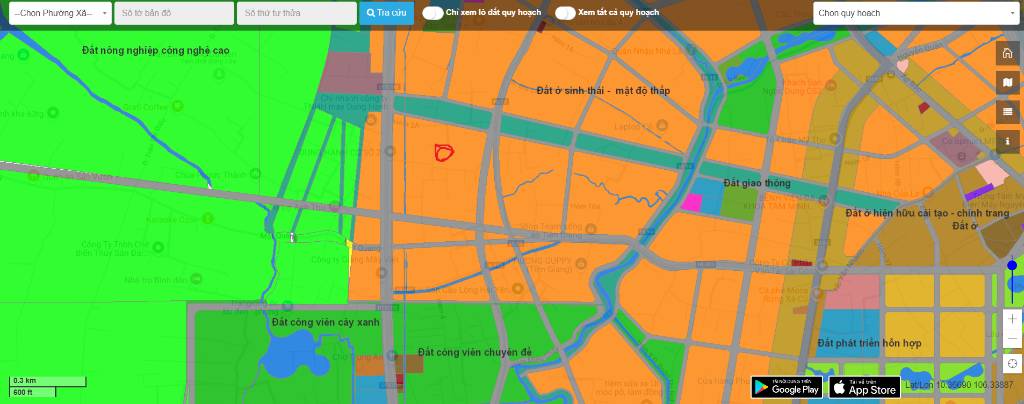Open the list legend icon button

pyautogui.click(x=1007, y=112)
